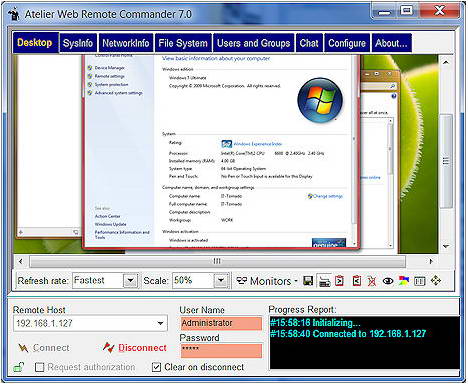Click System protection link in remote desktop
The height and width of the screenshot is (385, 468).
(x=111, y=84)
